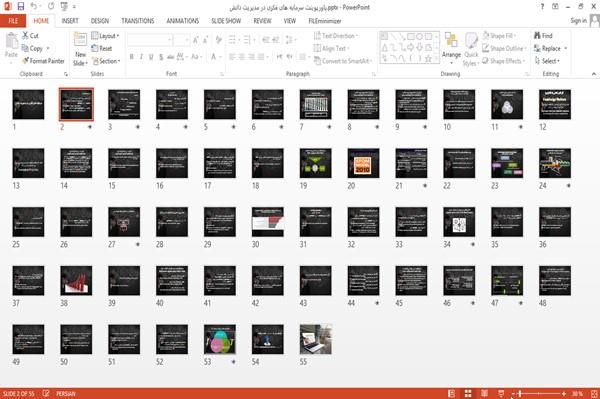Image resolution: width=600 pixels, height=399 pixels.
Task: Start slideshow from beginning via quick access icon
Action: pyautogui.click(x=64, y=7)
